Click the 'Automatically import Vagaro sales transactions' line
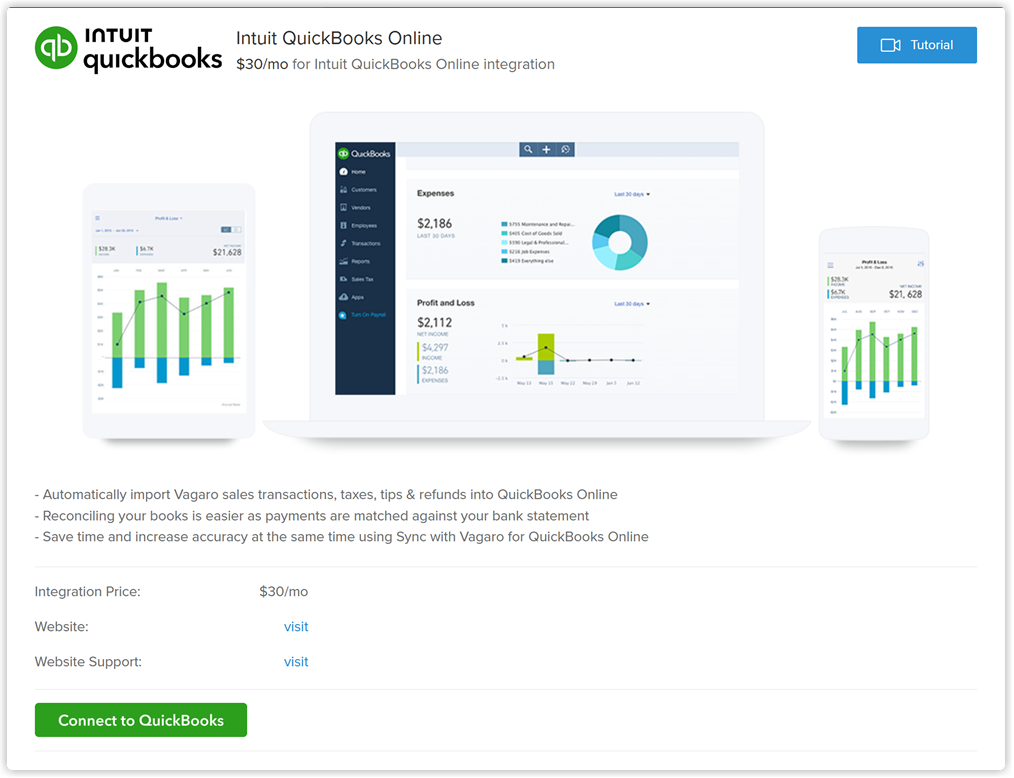 pyautogui.click(x=326, y=495)
